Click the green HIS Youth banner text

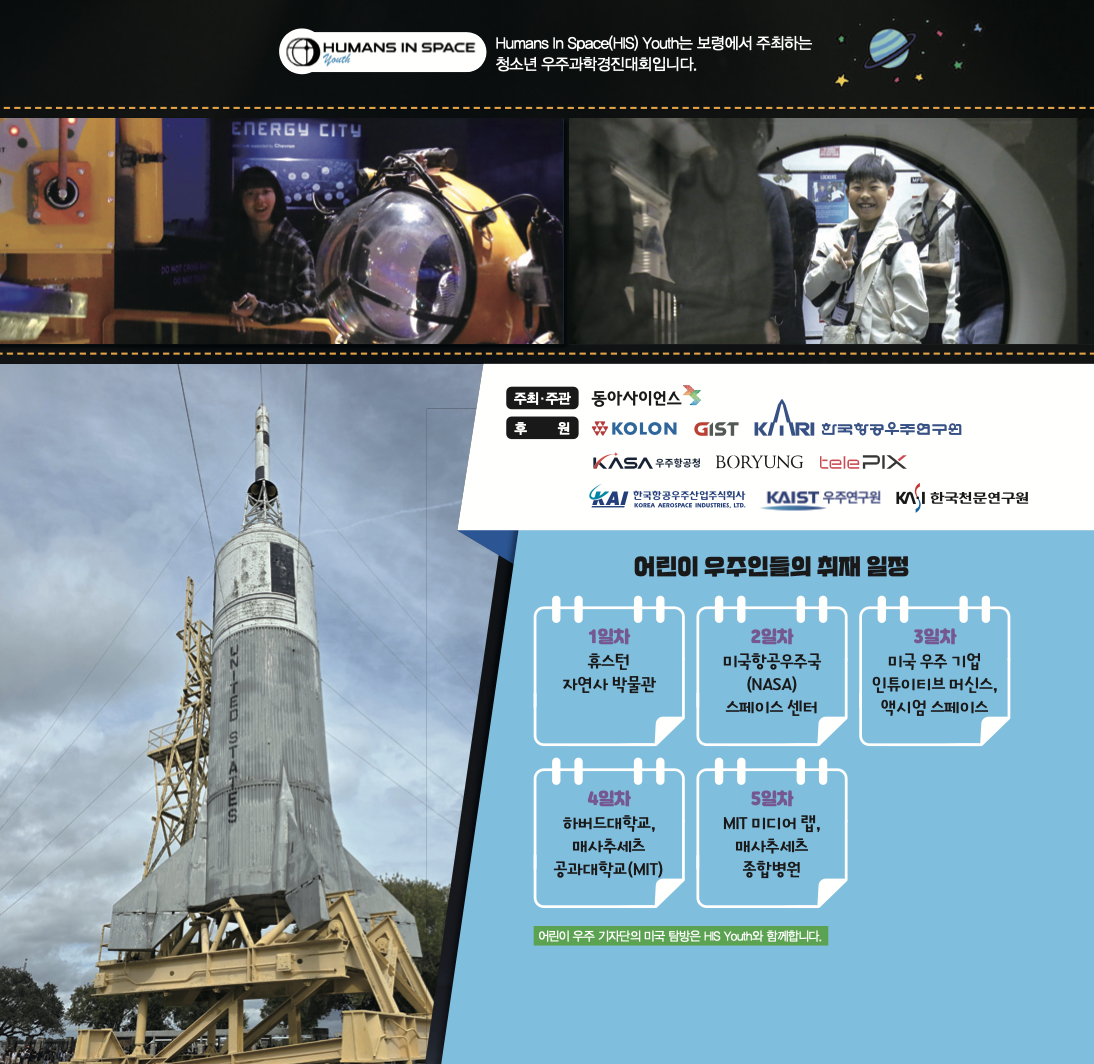click(680, 937)
